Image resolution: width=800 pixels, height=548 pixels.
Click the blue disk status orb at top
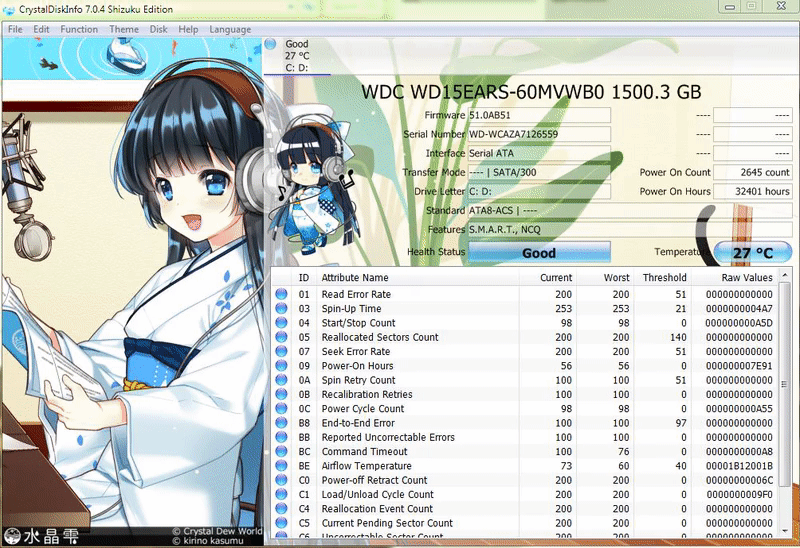pos(270,44)
